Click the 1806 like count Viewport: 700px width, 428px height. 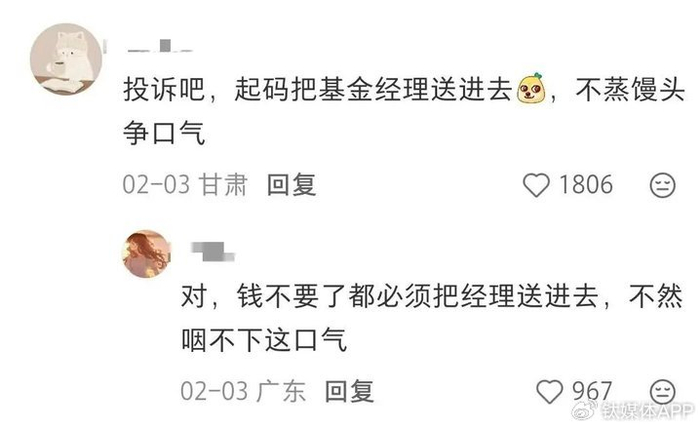pyautogui.click(x=586, y=185)
